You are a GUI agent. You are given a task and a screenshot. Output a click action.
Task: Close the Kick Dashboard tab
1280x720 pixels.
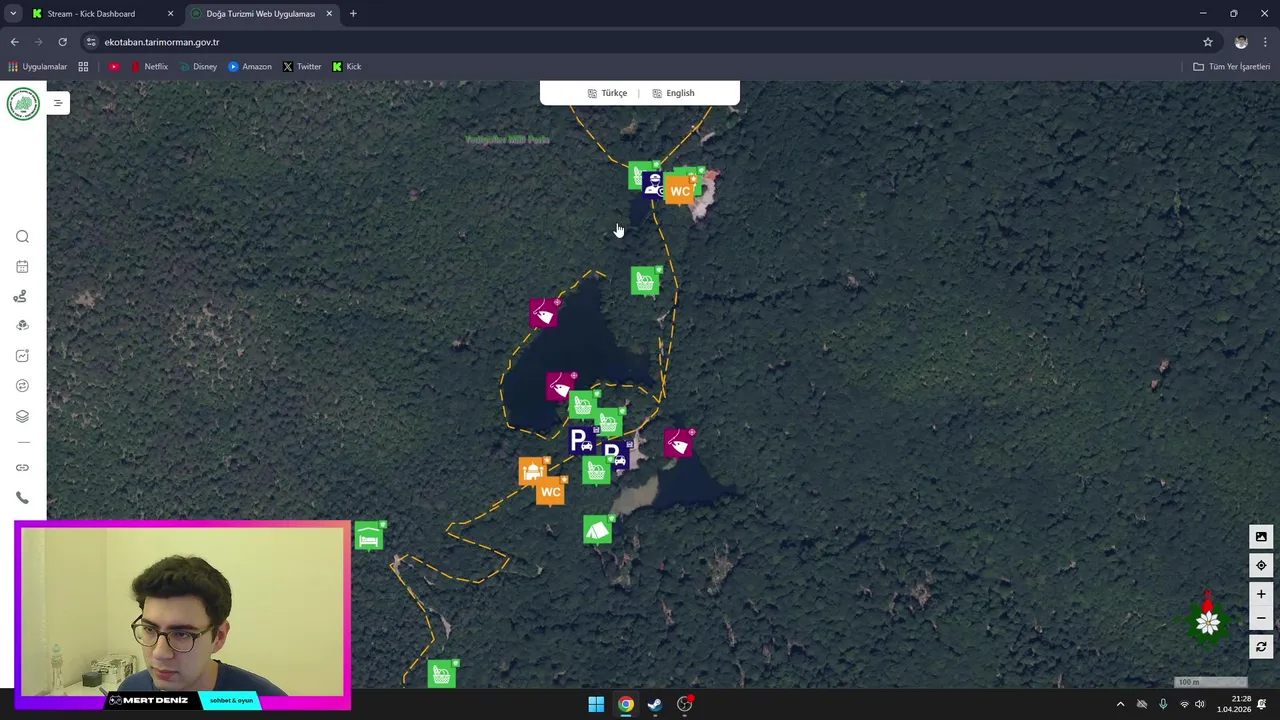(x=170, y=14)
